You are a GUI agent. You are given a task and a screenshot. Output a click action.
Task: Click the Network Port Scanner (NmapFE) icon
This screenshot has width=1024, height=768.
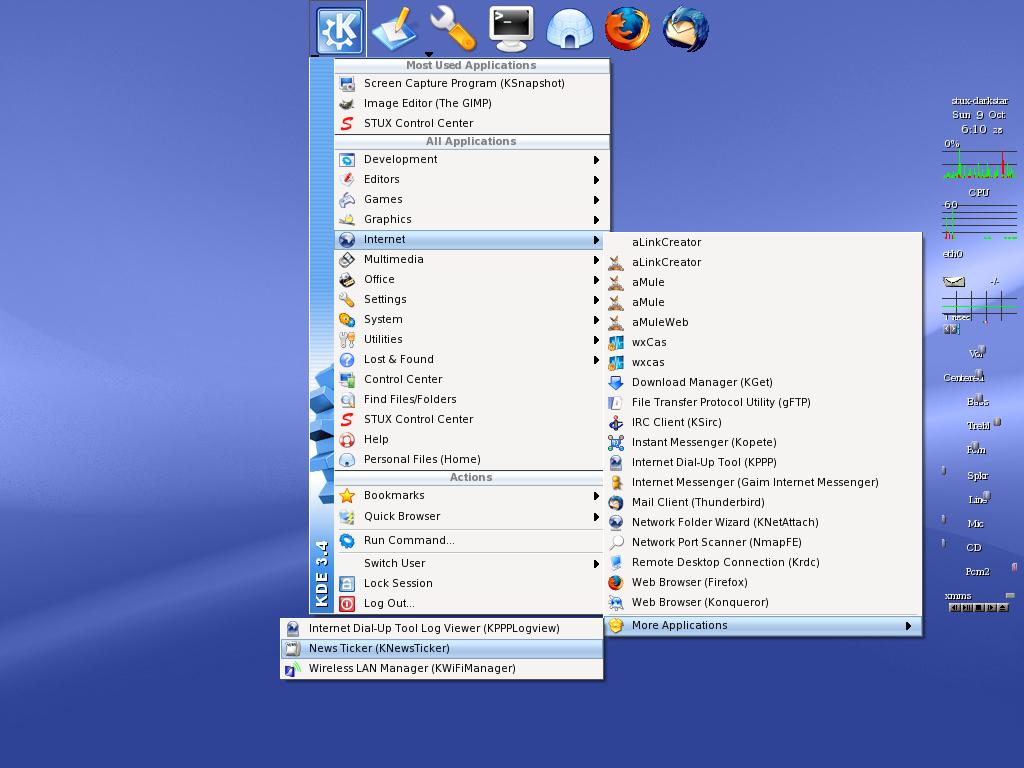[616, 543]
